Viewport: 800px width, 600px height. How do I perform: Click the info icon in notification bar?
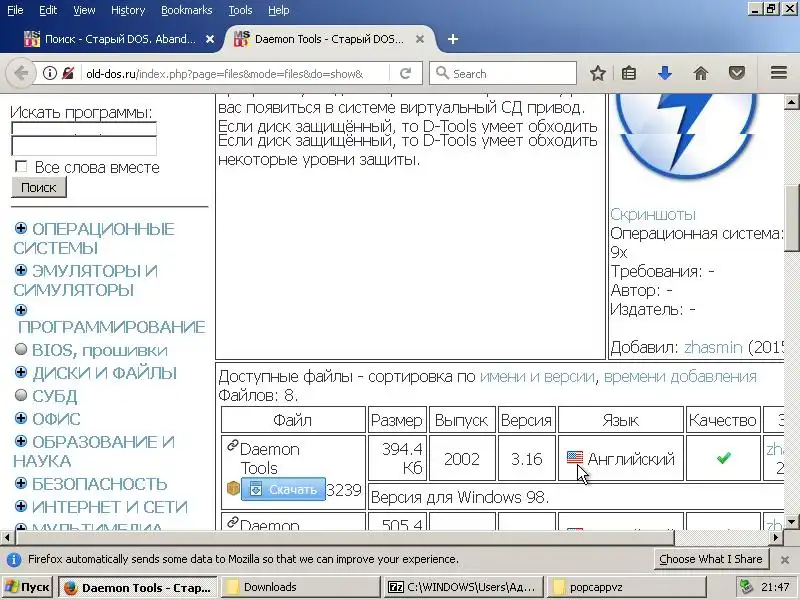14,560
